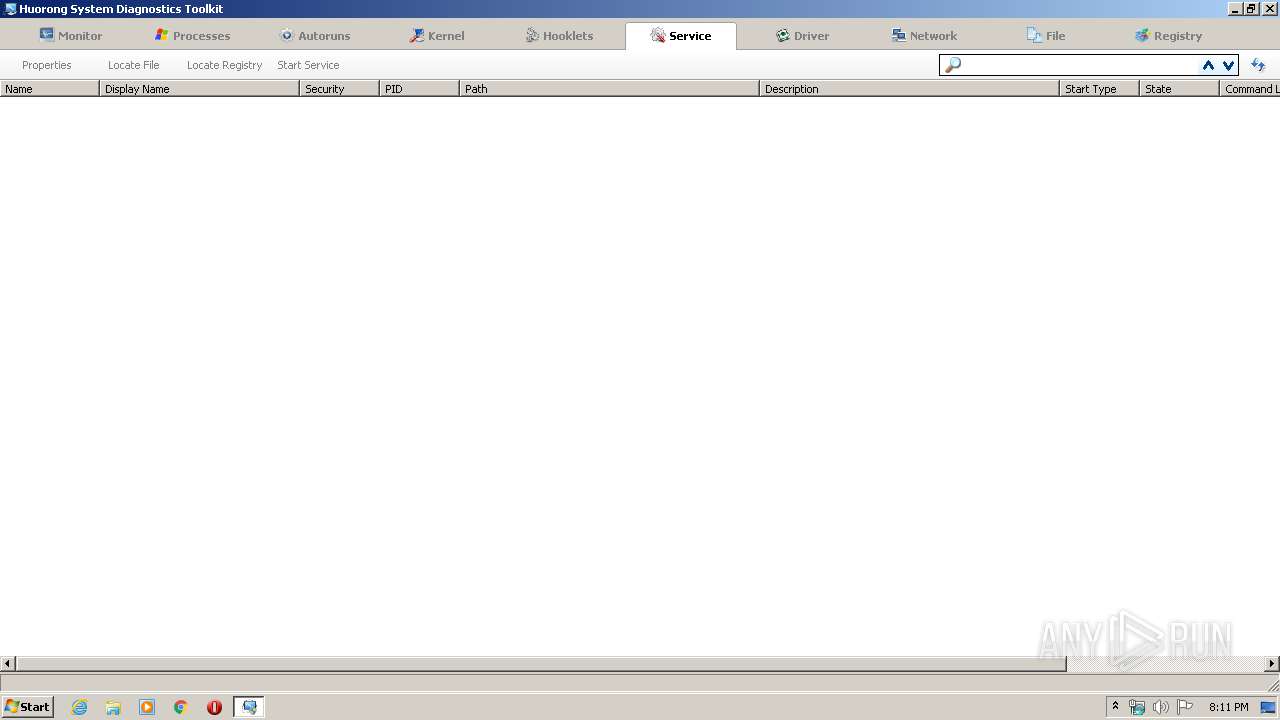Click the Huorong title bar app icon
This screenshot has height=720, width=1280.
click(x=10, y=9)
